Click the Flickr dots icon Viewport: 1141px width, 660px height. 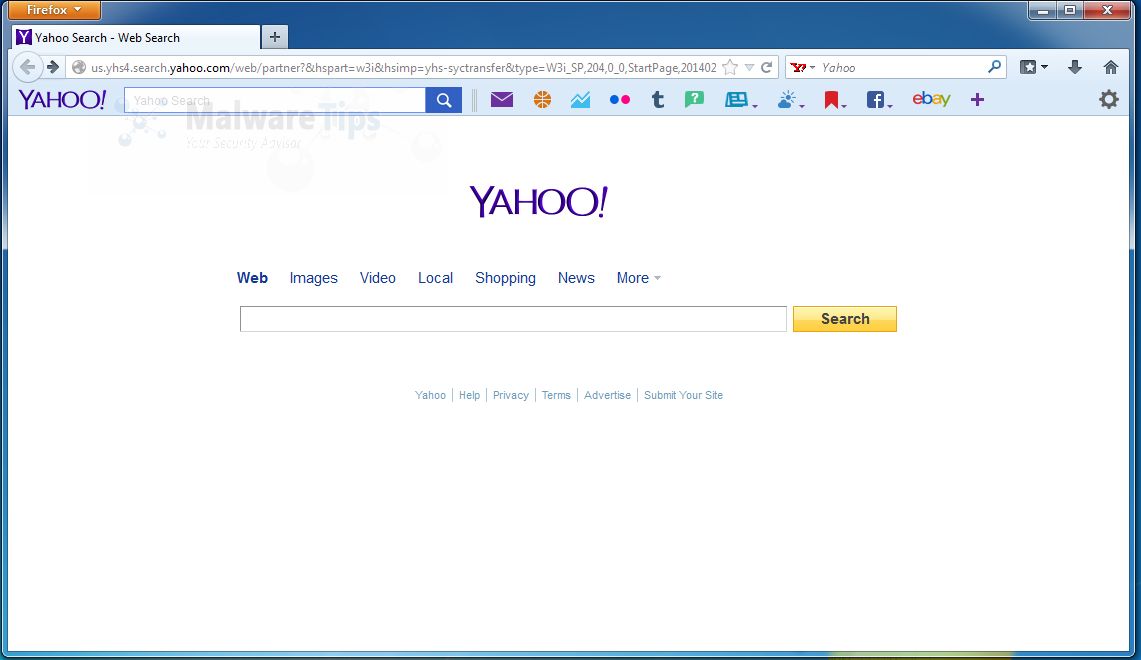tap(620, 100)
